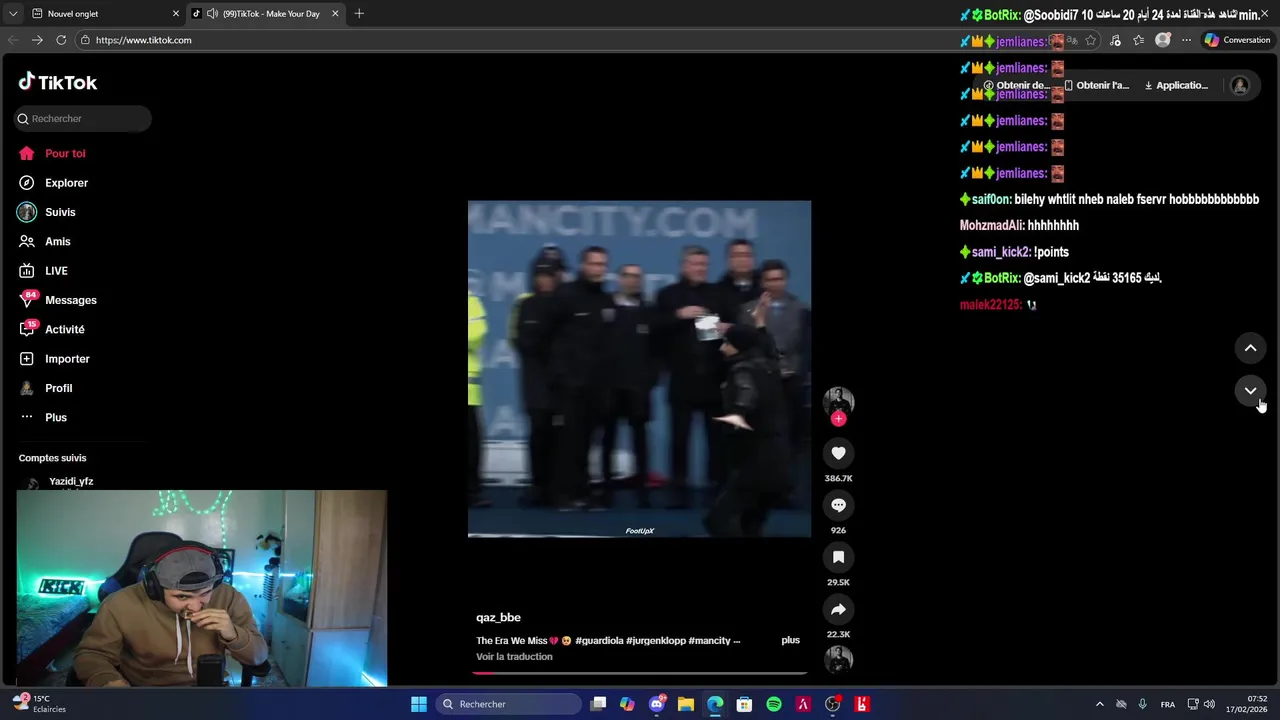Expand caption with the plus link
1280x720 pixels.
pos(790,640)
